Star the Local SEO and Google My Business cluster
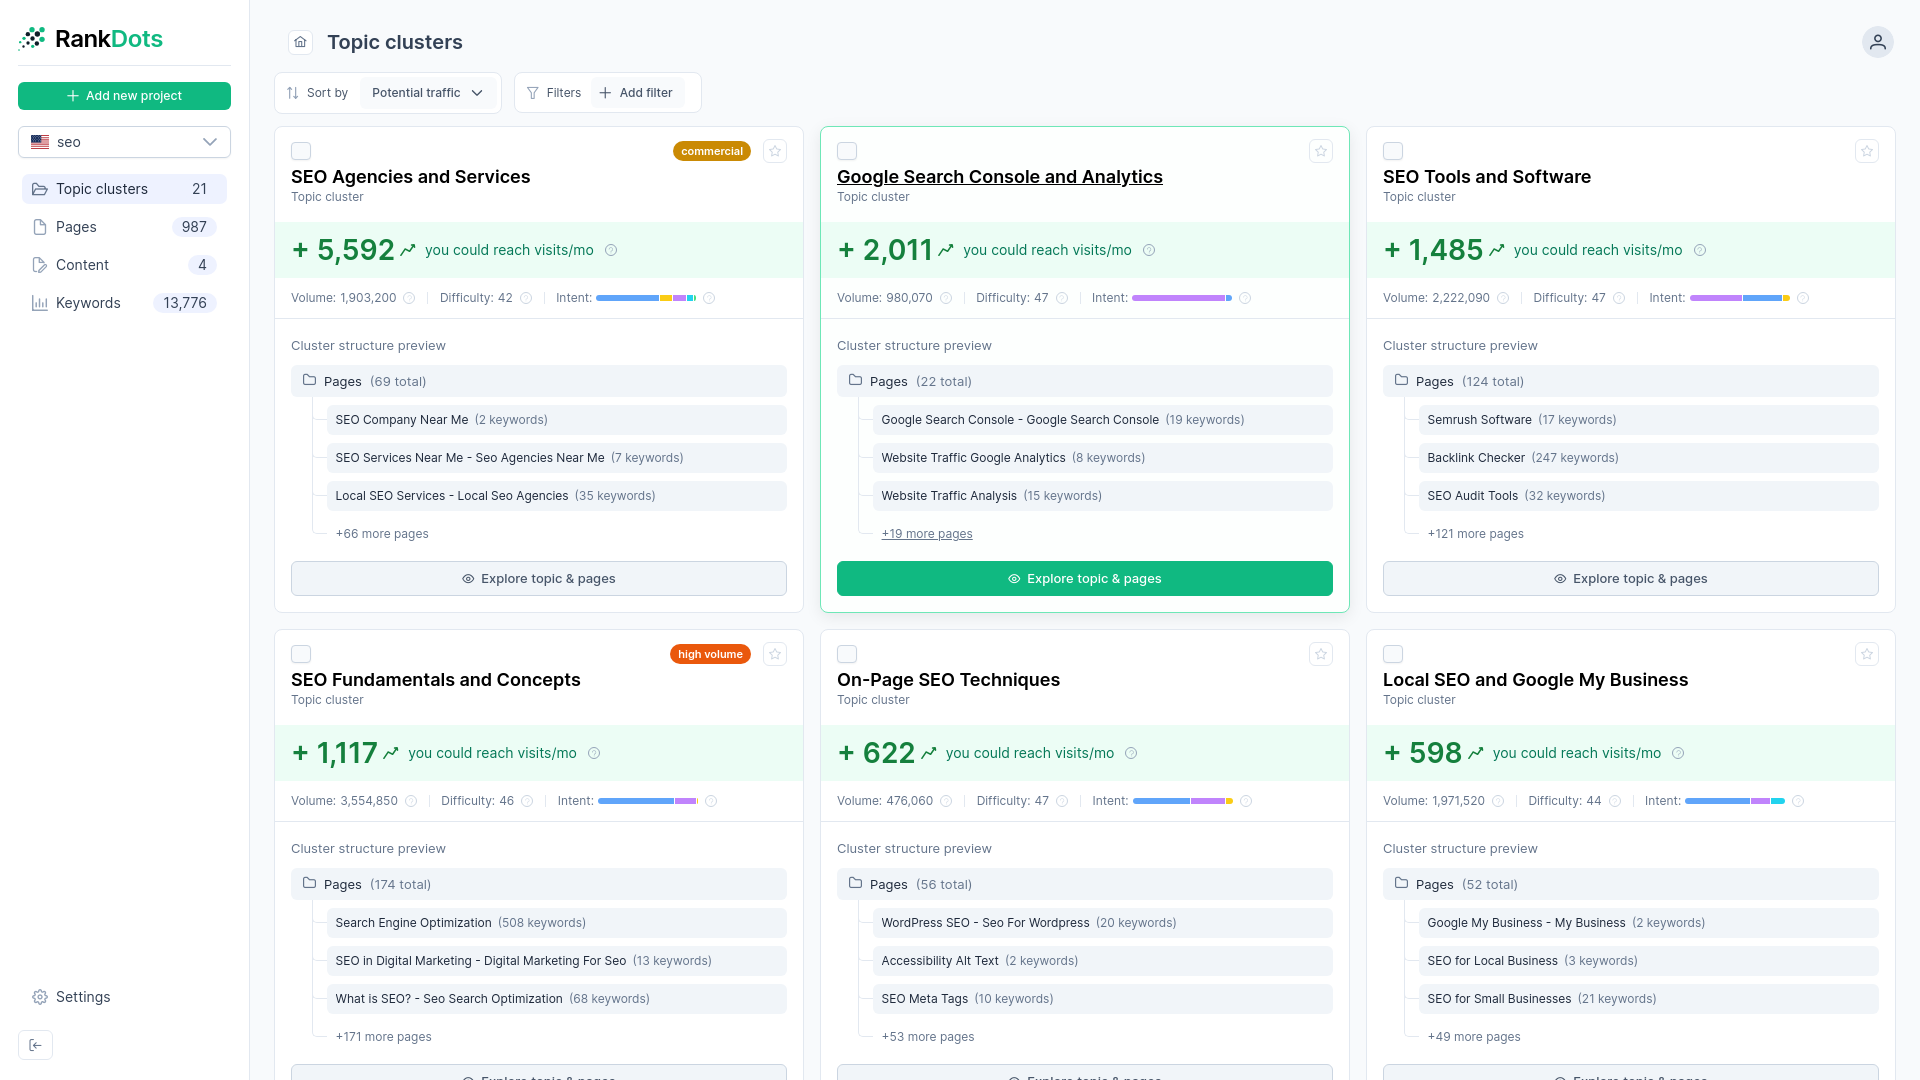 (x=1867, y=654)
